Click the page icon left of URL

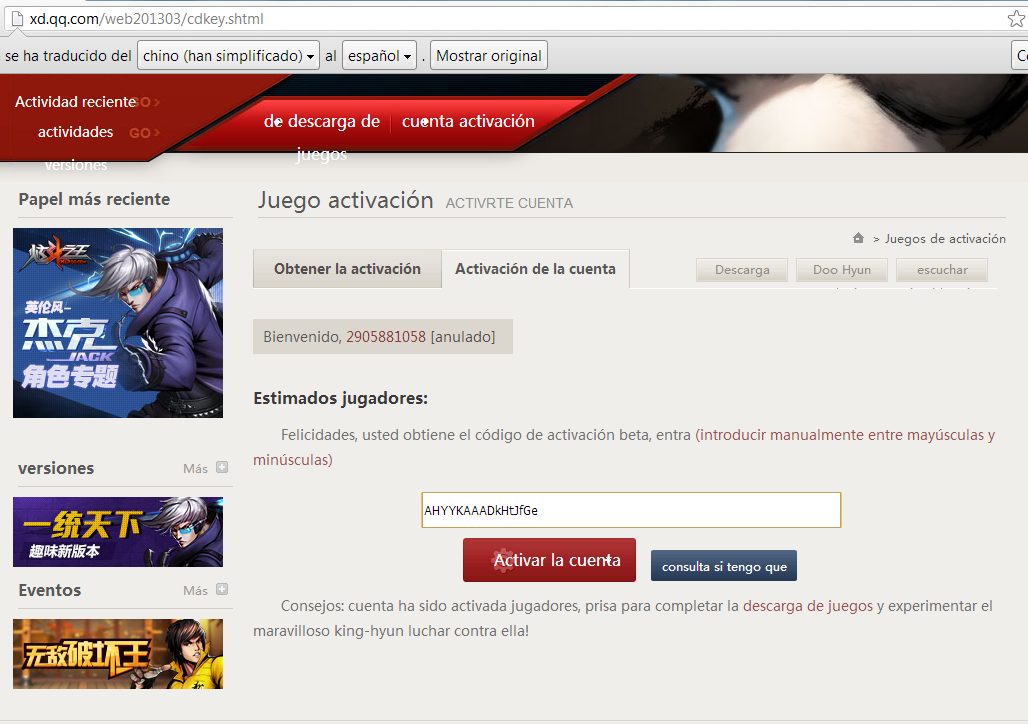[15, 19]
